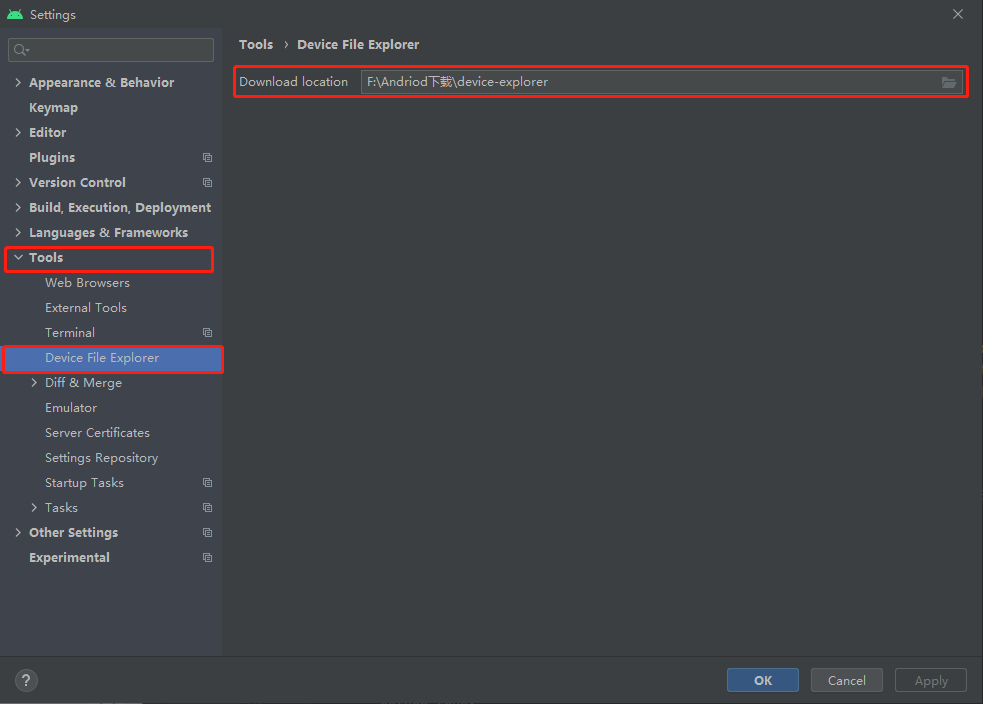Viewport: 983px width, 704px height.
Task: Select Tasks label under Tools
Action: click(61, 508)
